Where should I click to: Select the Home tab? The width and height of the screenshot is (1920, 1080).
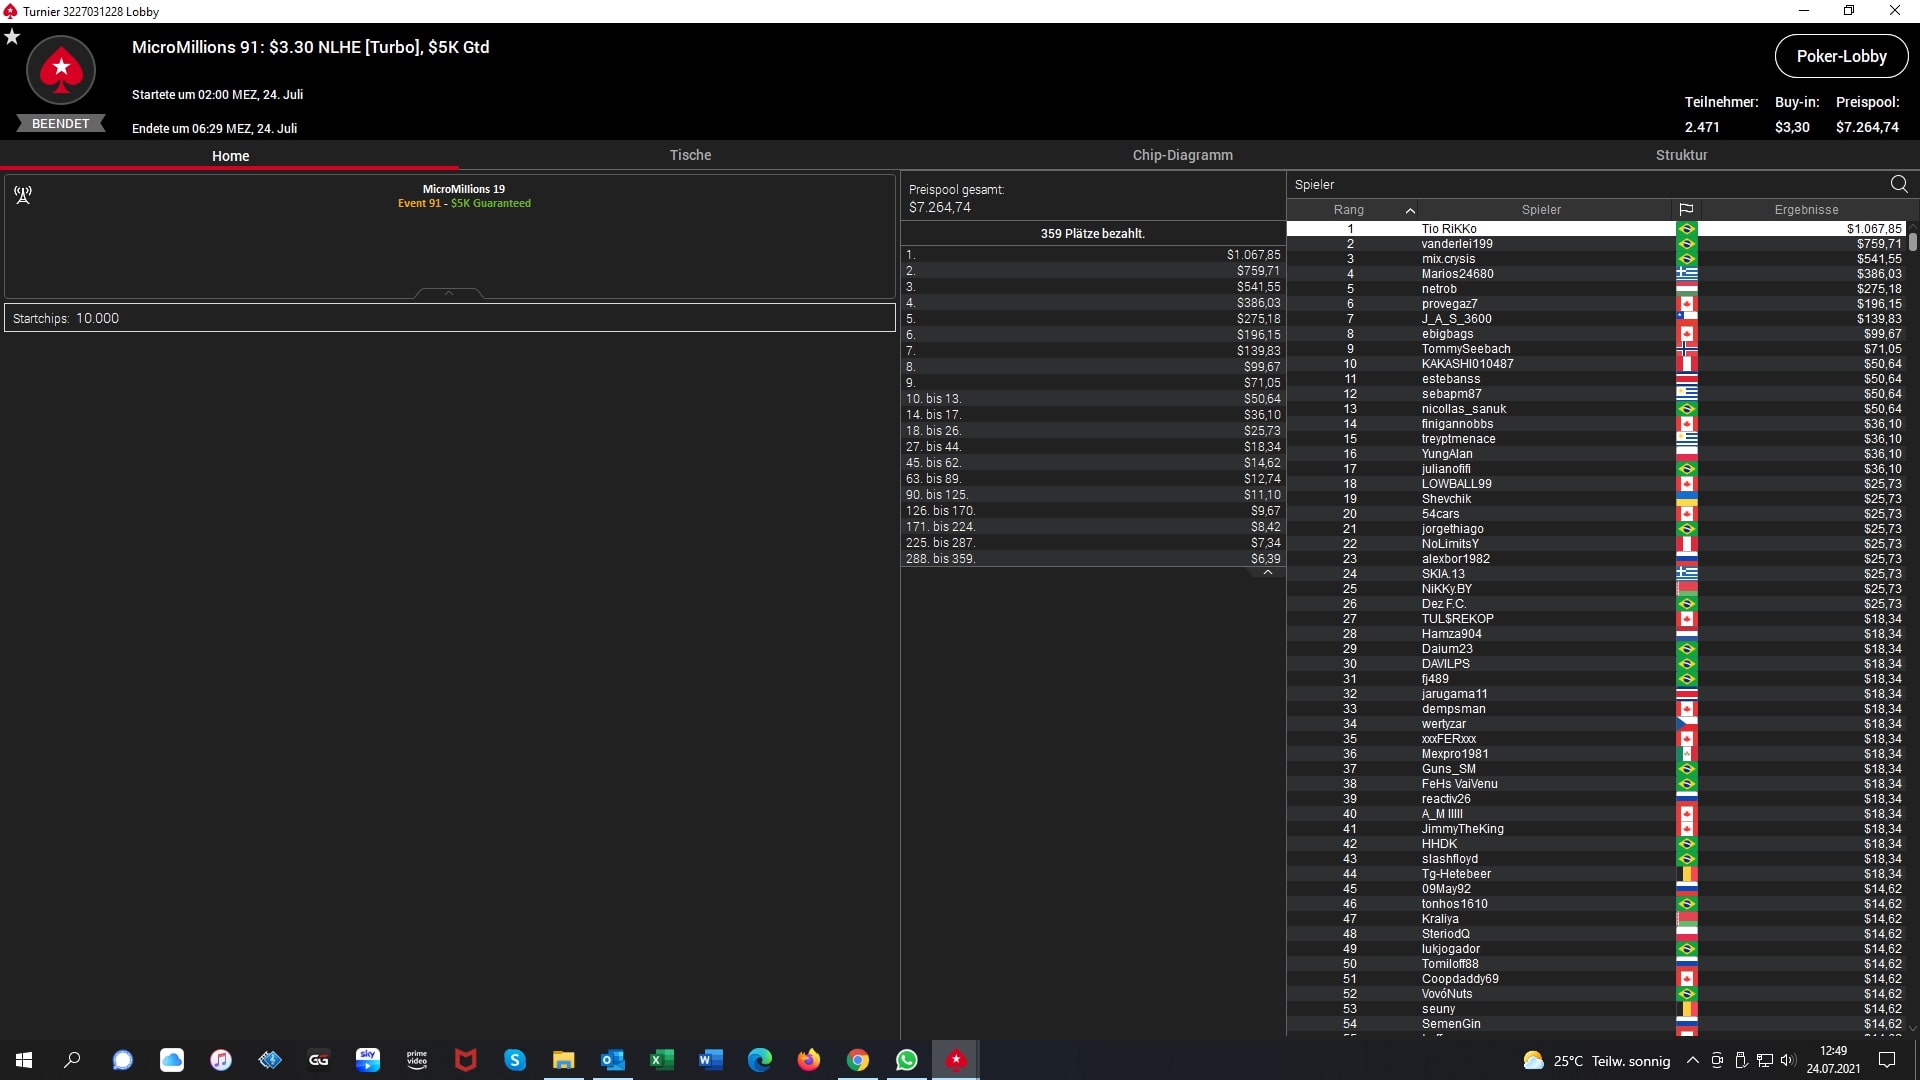pyautogui.click(x=230, y=156)
